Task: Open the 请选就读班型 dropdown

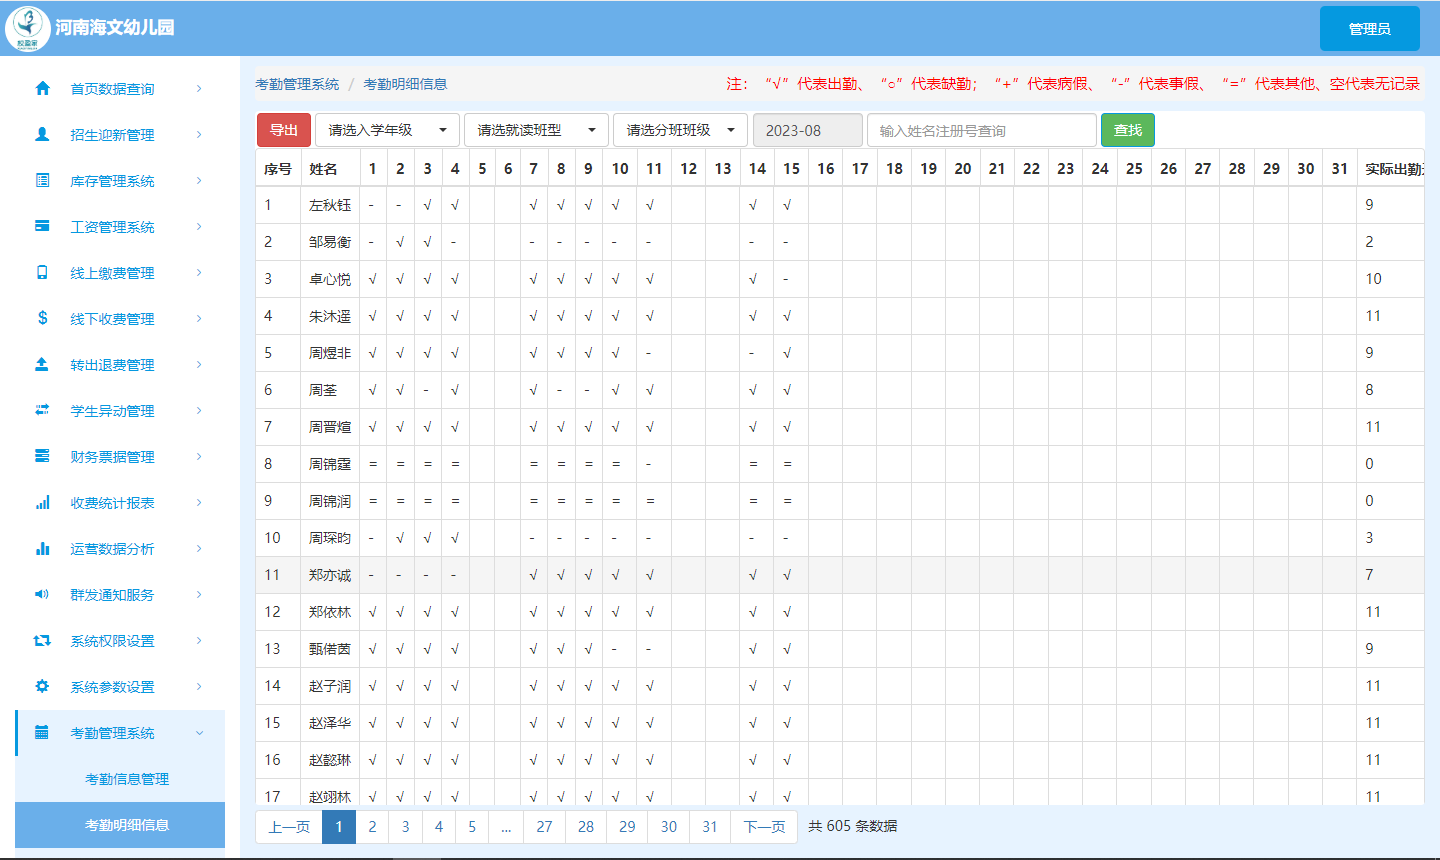Action: coord(536,130)
